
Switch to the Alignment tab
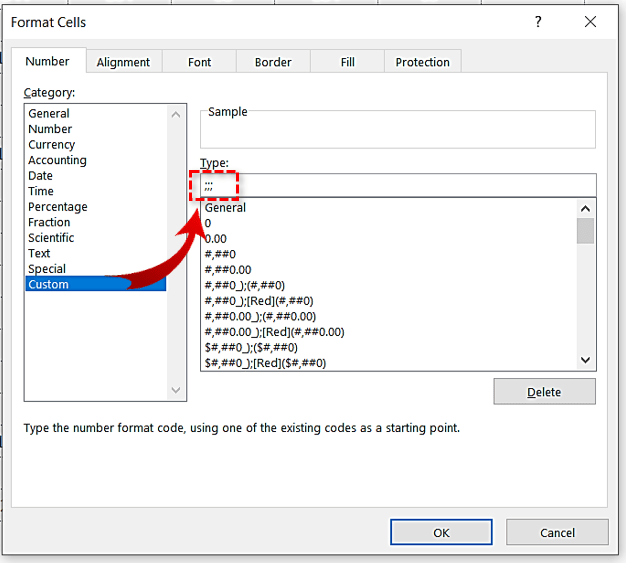point(123,62)
